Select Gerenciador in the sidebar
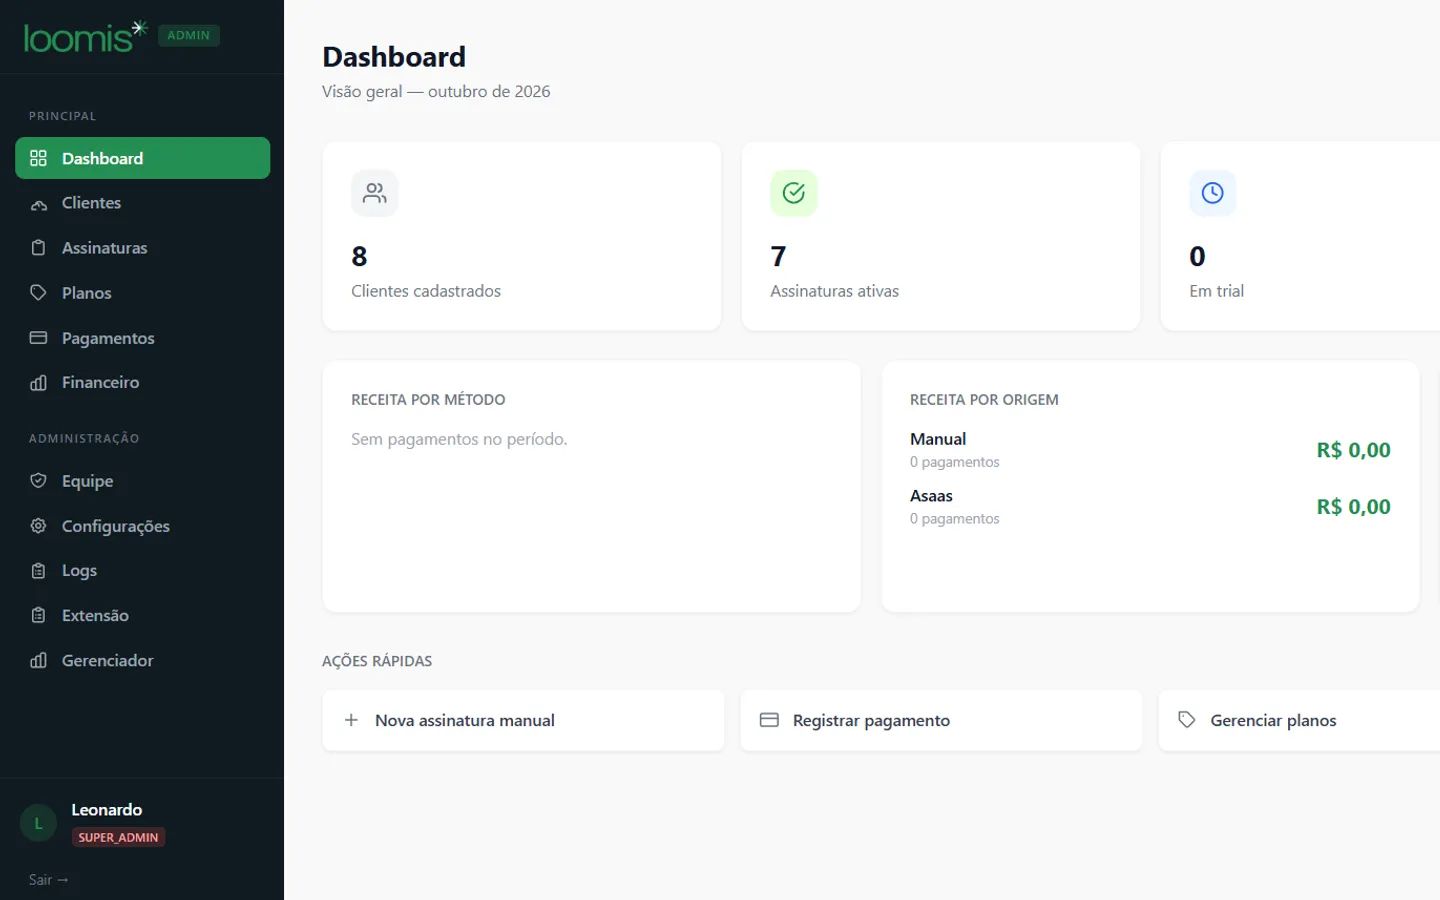 click(143, 660)
